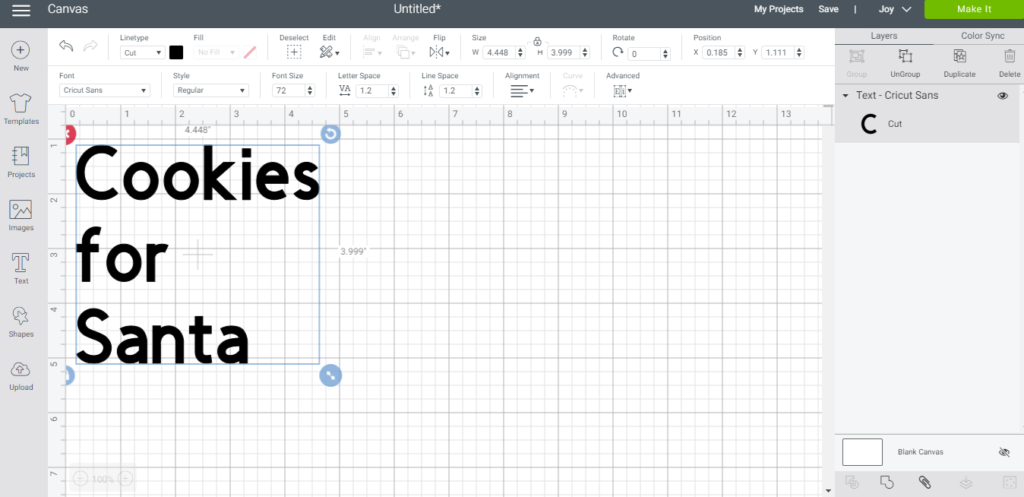Open the Font dropdown showing Cricut Sans
This screenshot has width=1024, height=497.
point(104,91)
